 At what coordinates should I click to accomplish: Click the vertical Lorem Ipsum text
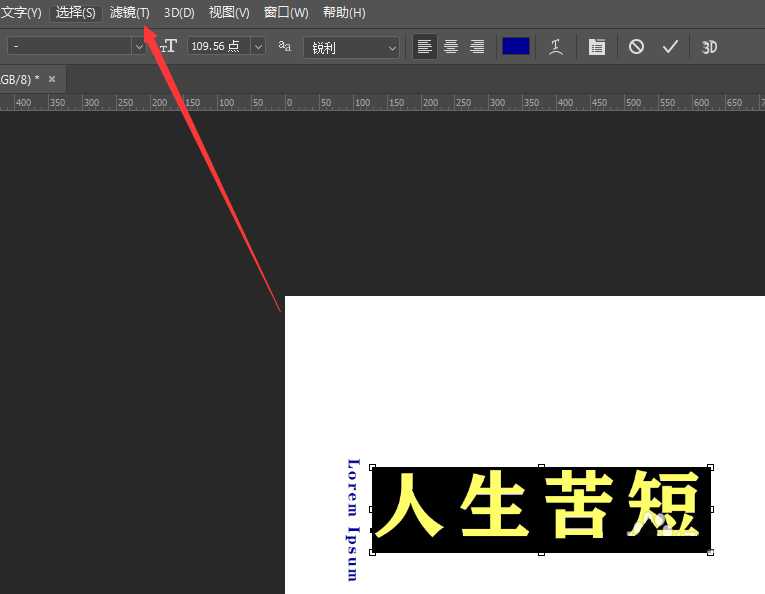[352, 518]
